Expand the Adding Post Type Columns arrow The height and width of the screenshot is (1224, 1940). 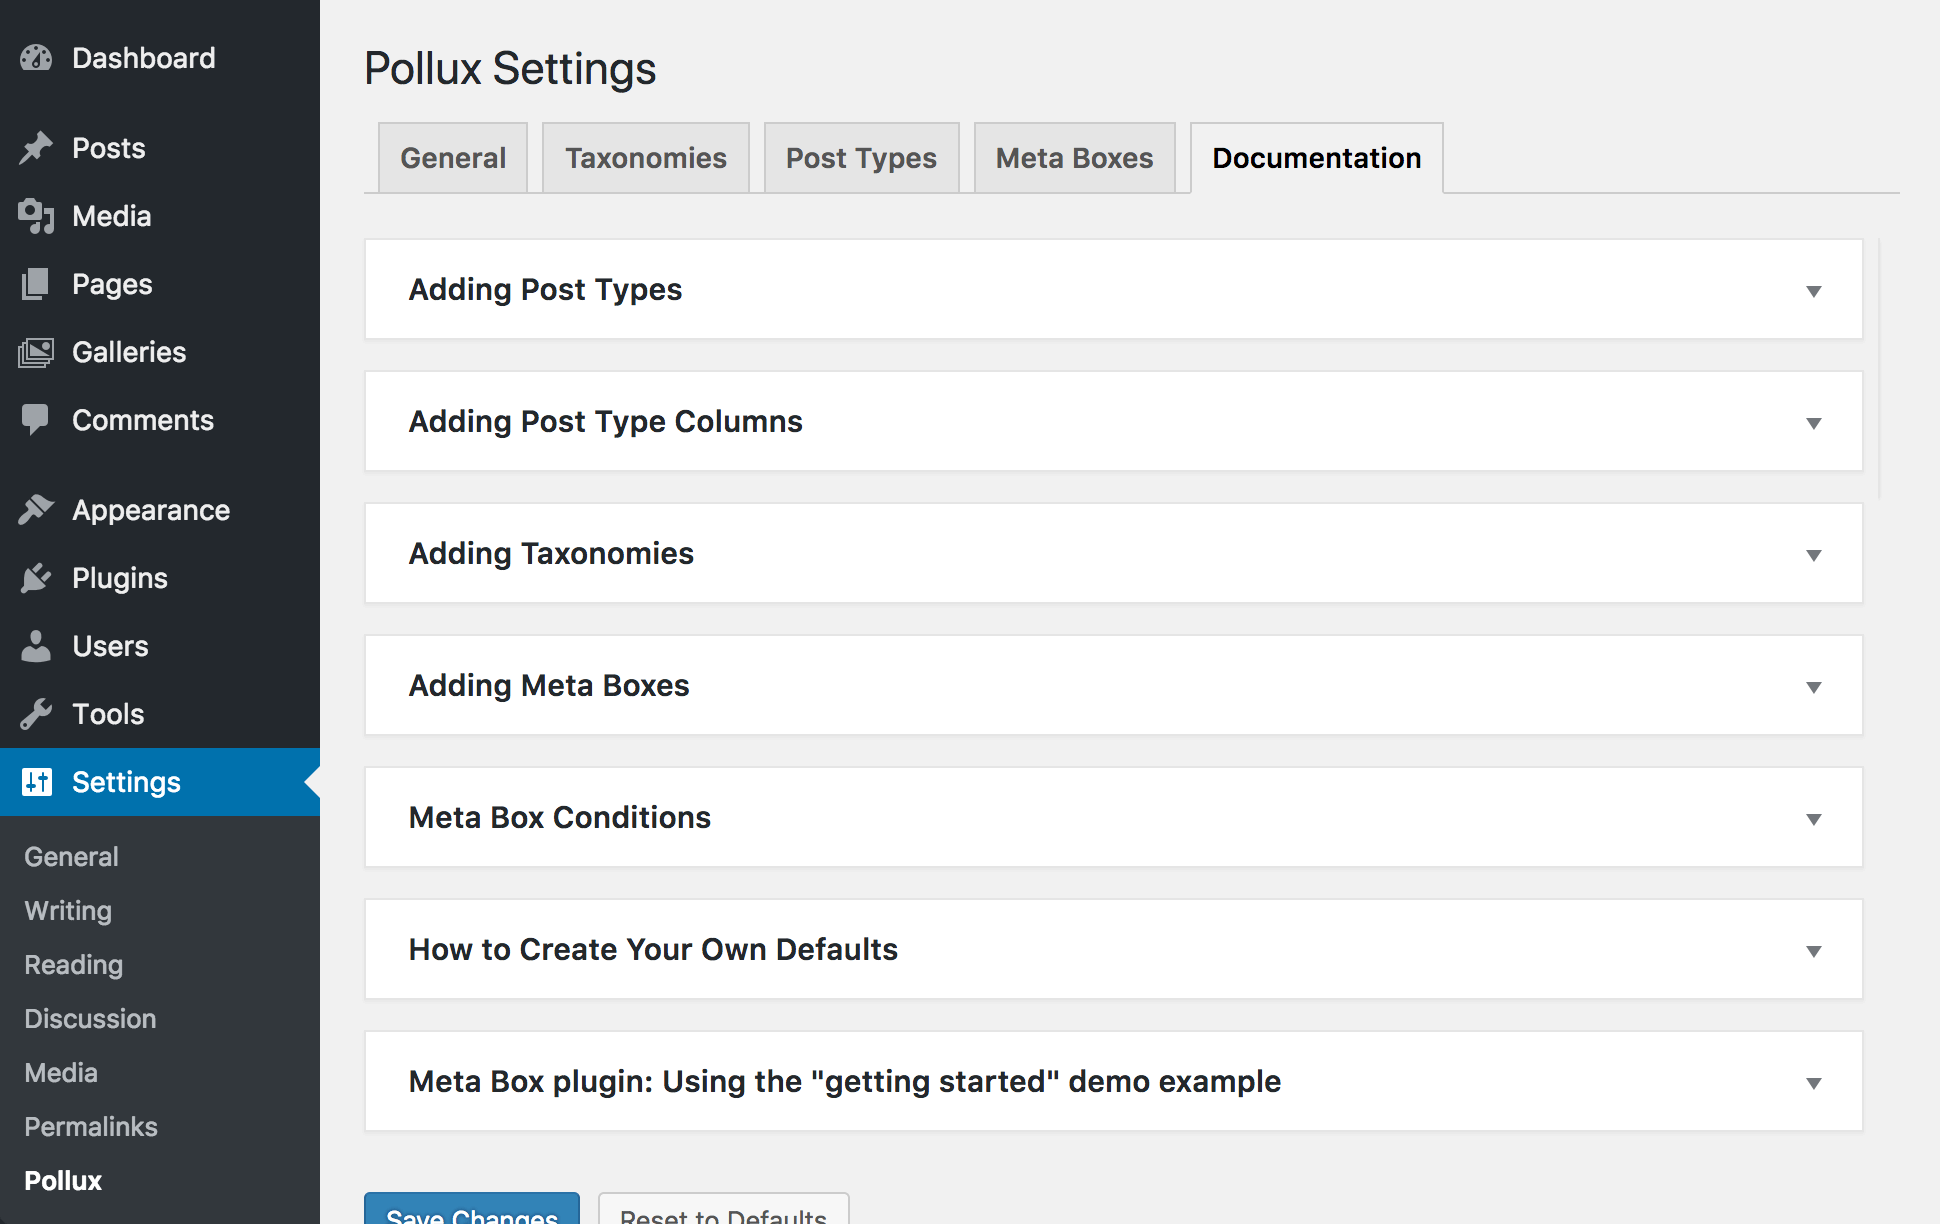pyautogui.click(x=1813, y=423)
